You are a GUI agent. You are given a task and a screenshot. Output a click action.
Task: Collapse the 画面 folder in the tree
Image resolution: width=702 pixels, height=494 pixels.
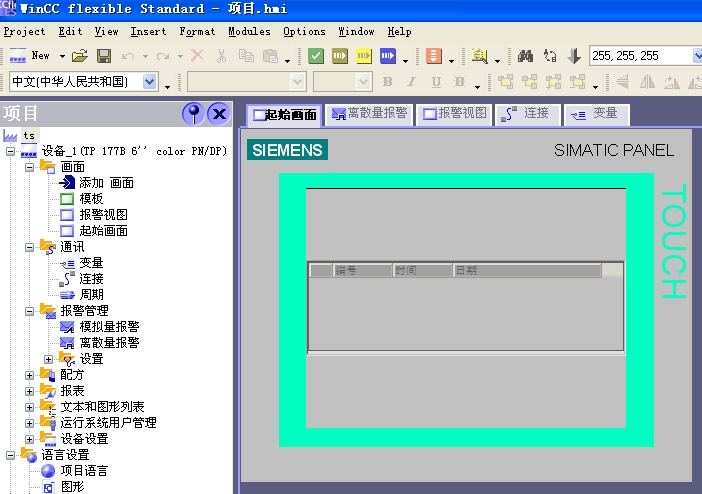30,166
